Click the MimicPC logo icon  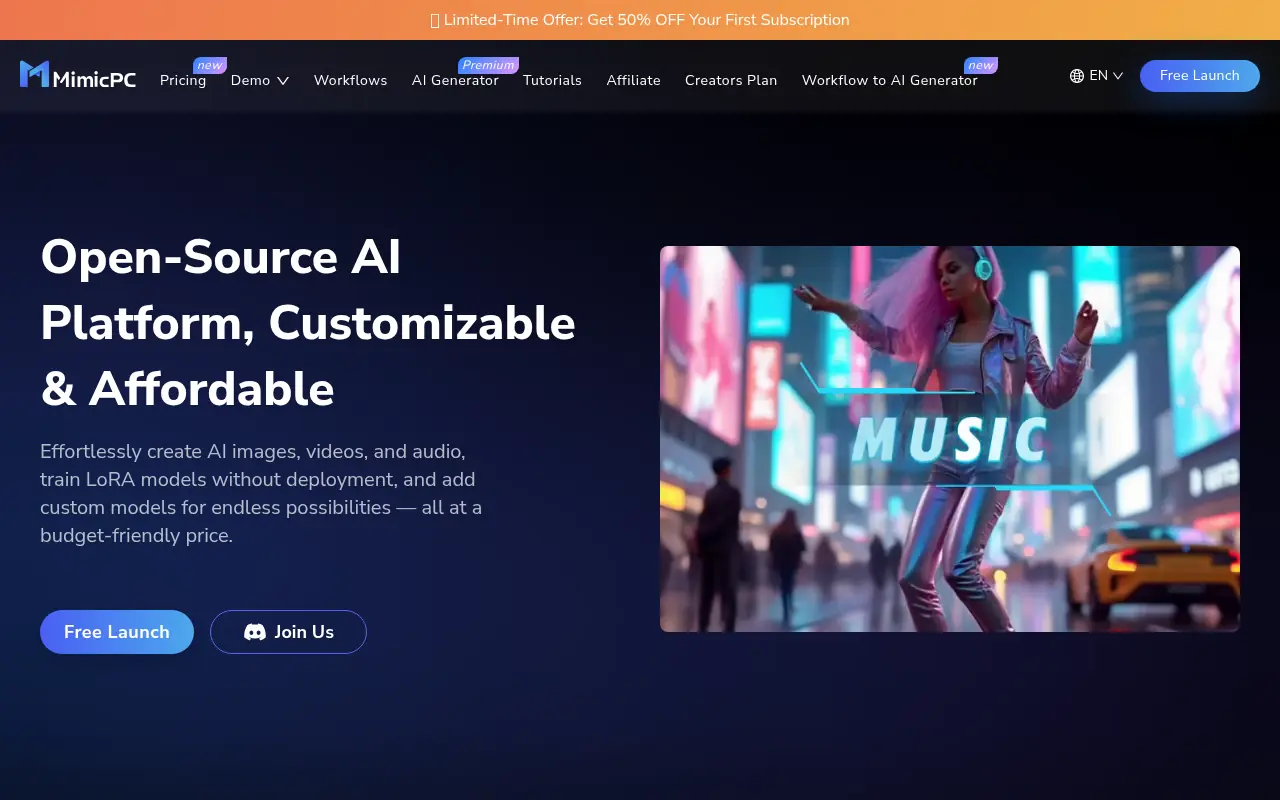(34, 74)
